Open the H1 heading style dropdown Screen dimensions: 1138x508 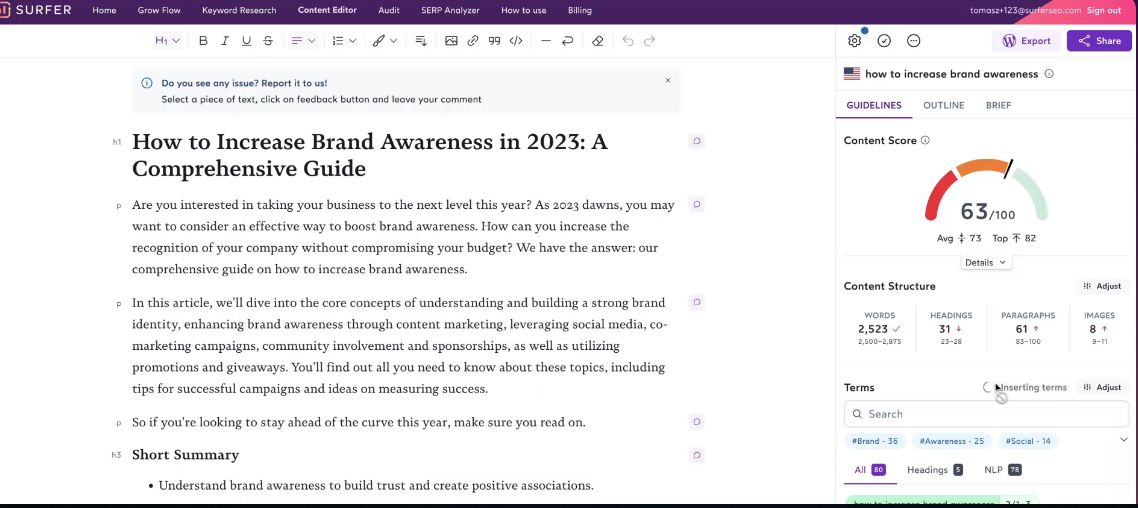pyautogui.click(x=167, y=41)
